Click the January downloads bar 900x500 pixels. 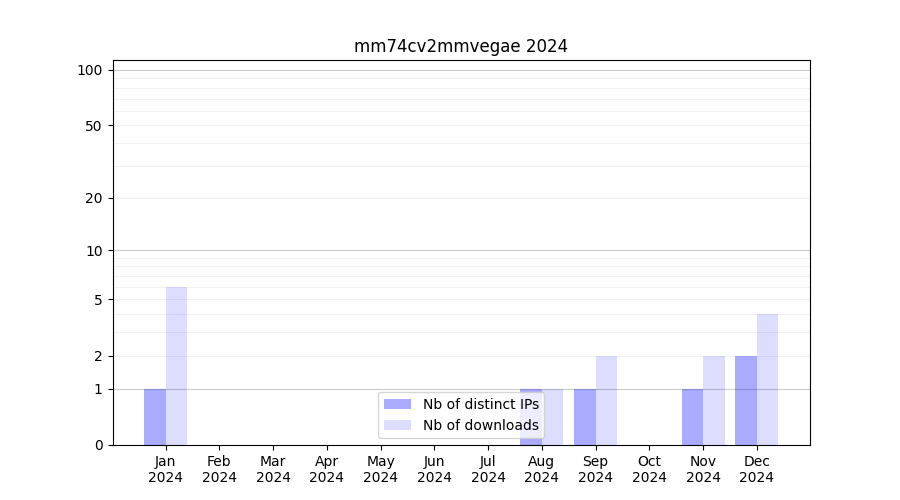point(176,366)
